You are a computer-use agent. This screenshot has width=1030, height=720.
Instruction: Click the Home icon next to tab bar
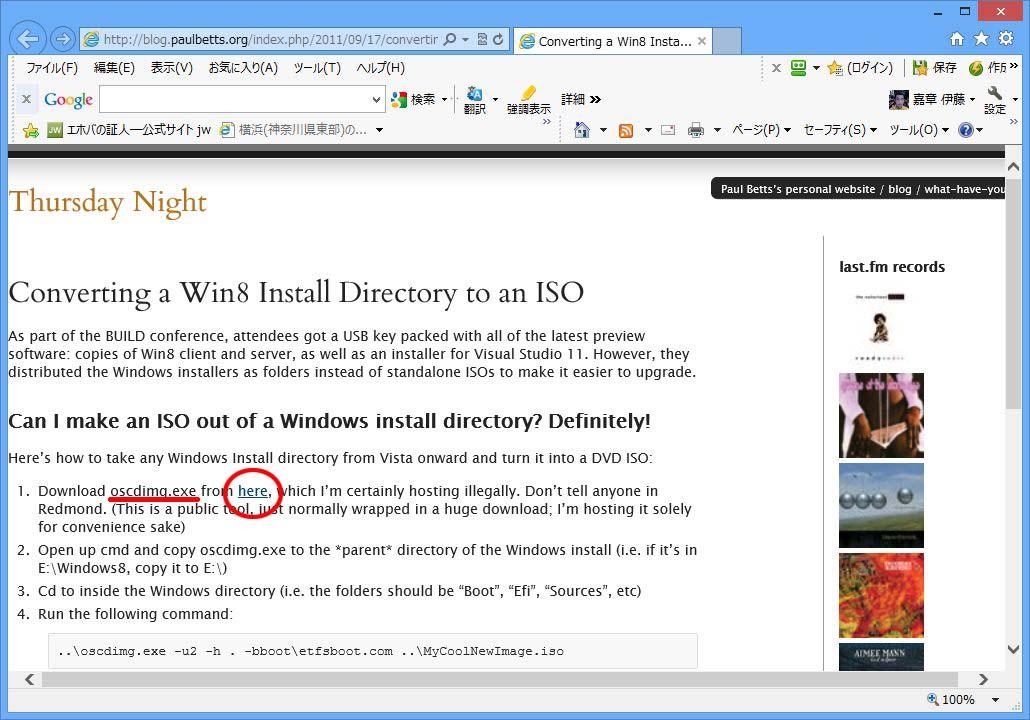click(x=957, y=39)
